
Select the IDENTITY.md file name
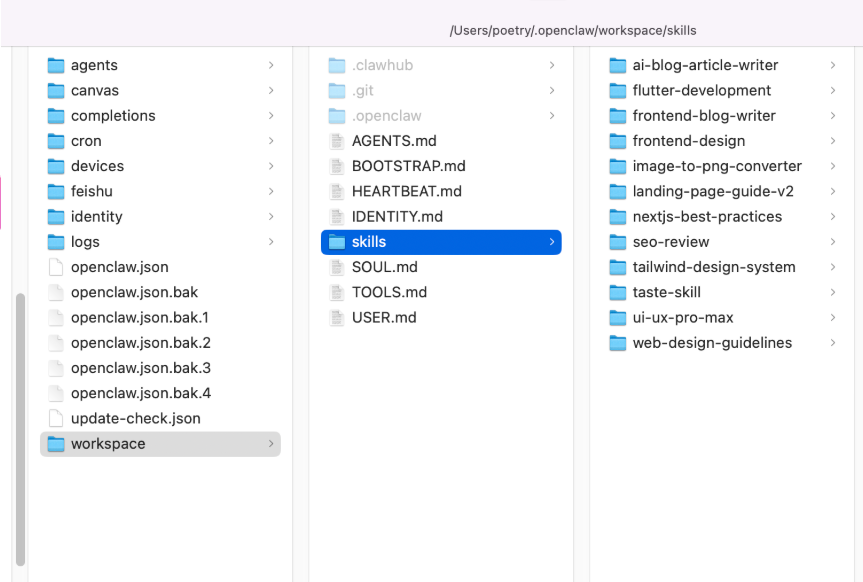tap(397, 217)
